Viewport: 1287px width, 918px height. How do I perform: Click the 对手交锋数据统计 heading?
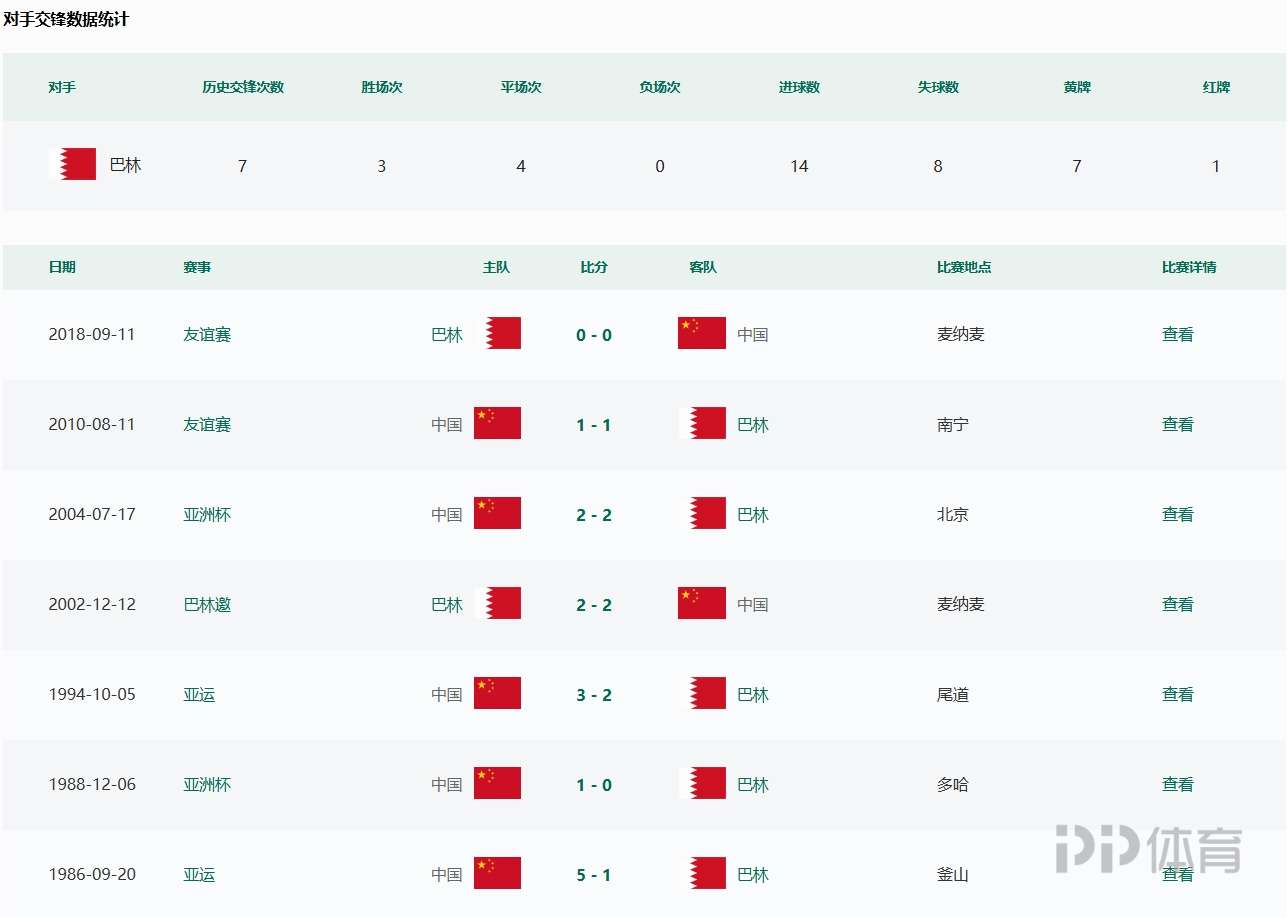(x=66, y=19)
